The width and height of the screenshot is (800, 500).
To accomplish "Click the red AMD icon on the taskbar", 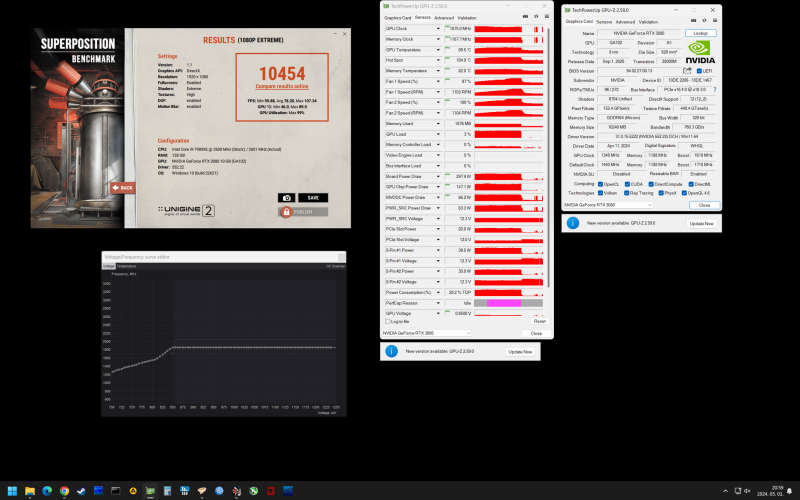I will [x=270, y=491].
